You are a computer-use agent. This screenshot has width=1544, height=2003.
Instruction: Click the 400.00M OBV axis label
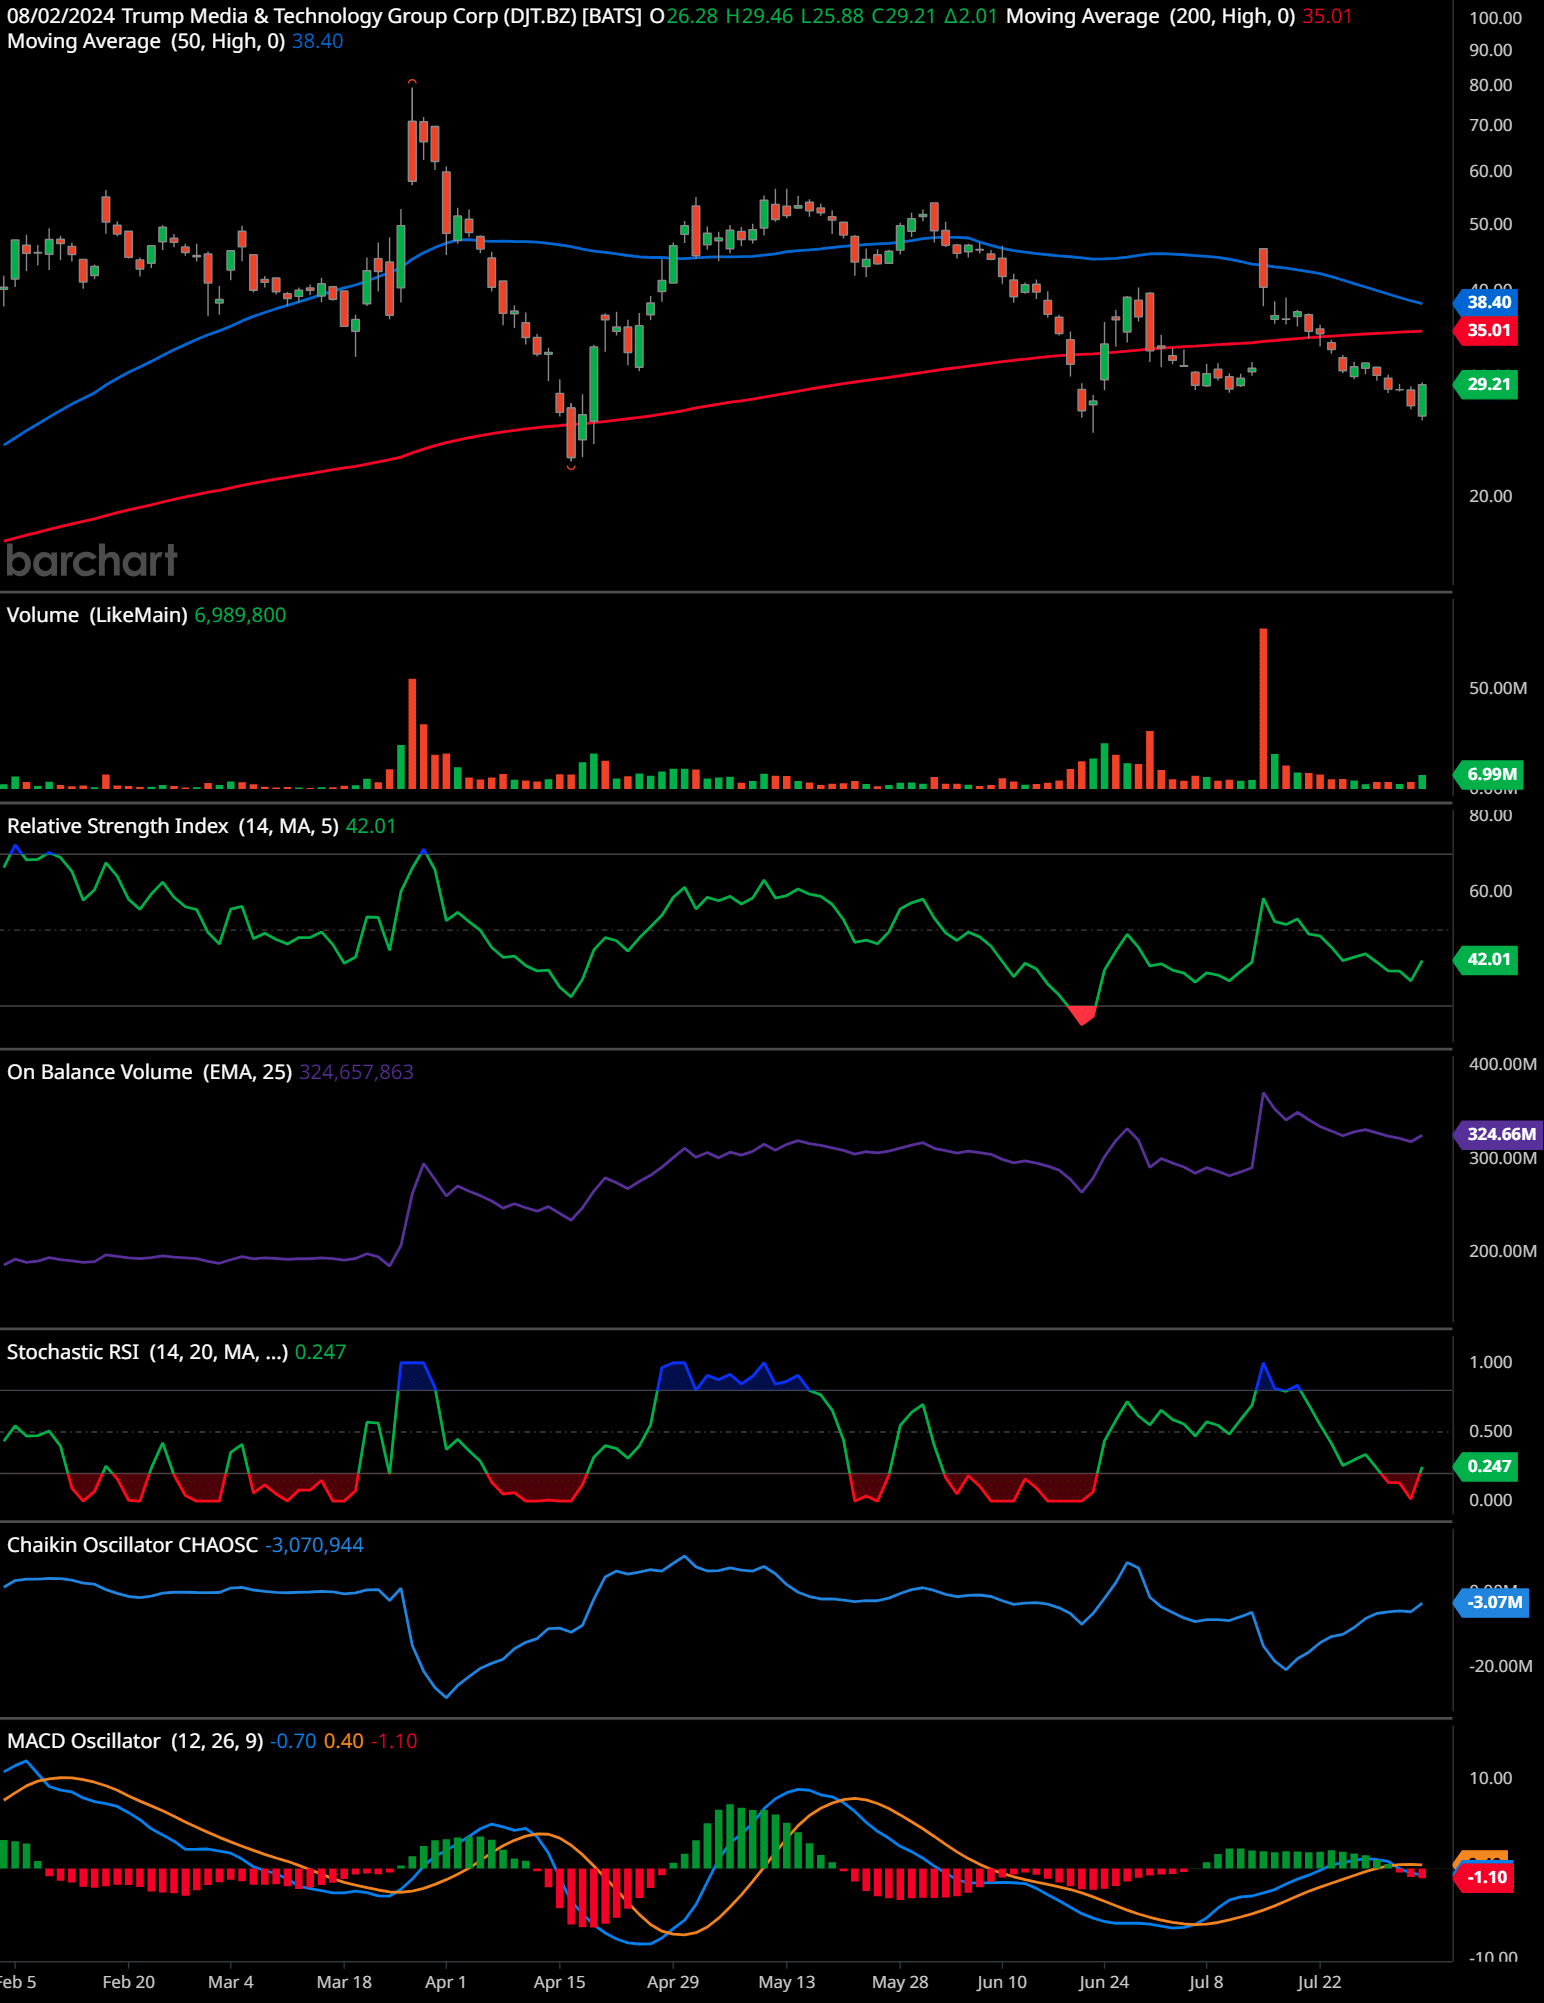click(1503, 1064)
